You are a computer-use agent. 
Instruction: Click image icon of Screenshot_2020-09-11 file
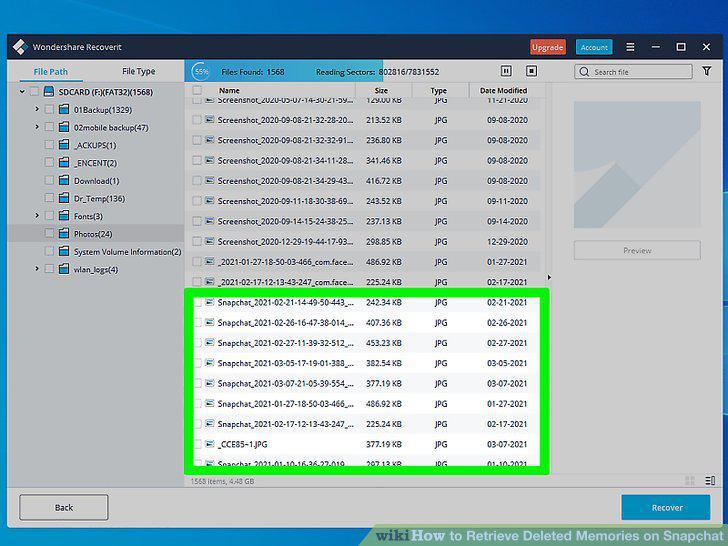210,201
